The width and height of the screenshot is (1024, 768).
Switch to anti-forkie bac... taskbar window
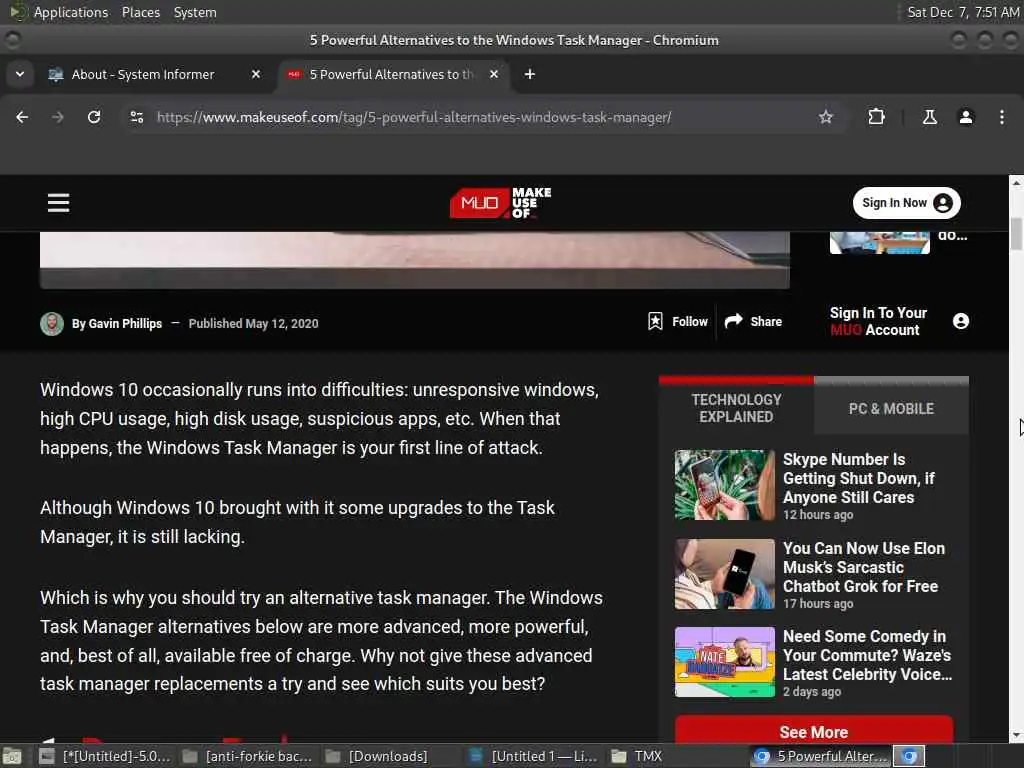click(x=247, y=756)
